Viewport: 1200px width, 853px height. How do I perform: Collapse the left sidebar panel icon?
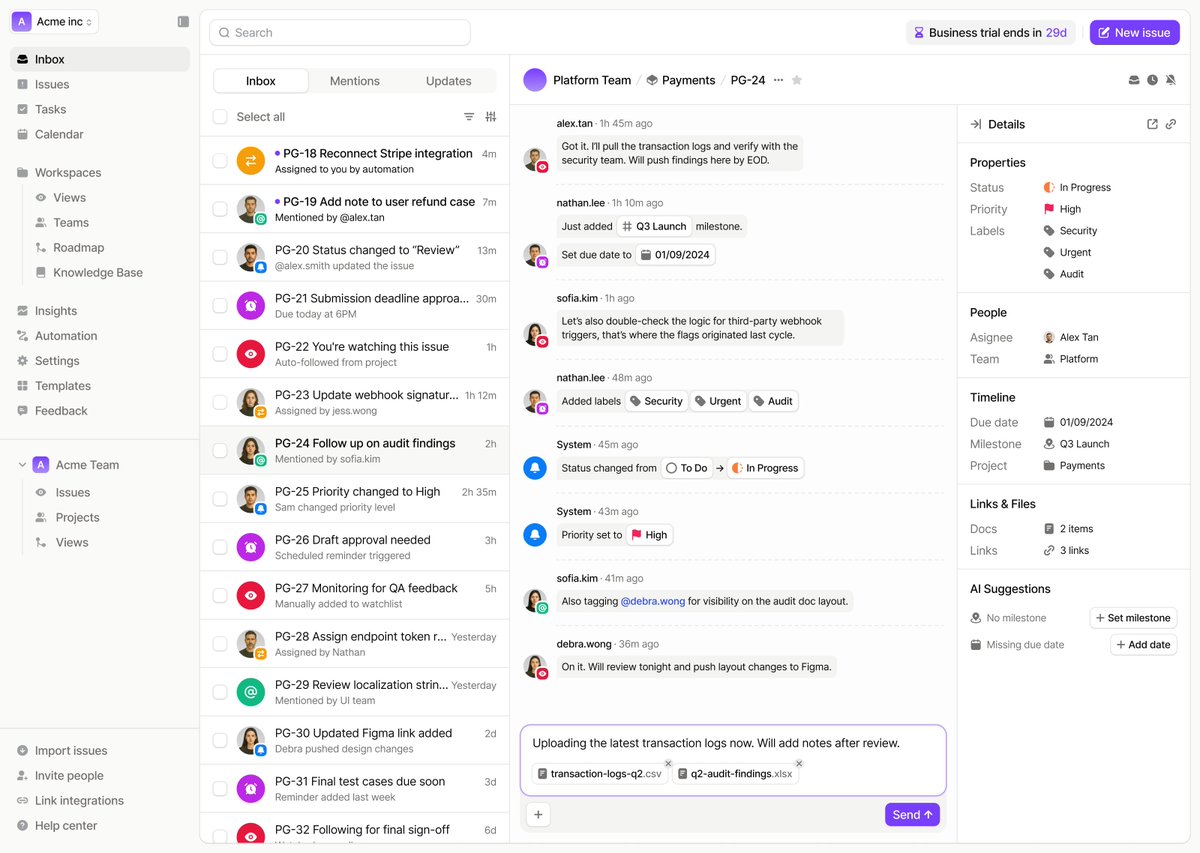pos(183,21)
